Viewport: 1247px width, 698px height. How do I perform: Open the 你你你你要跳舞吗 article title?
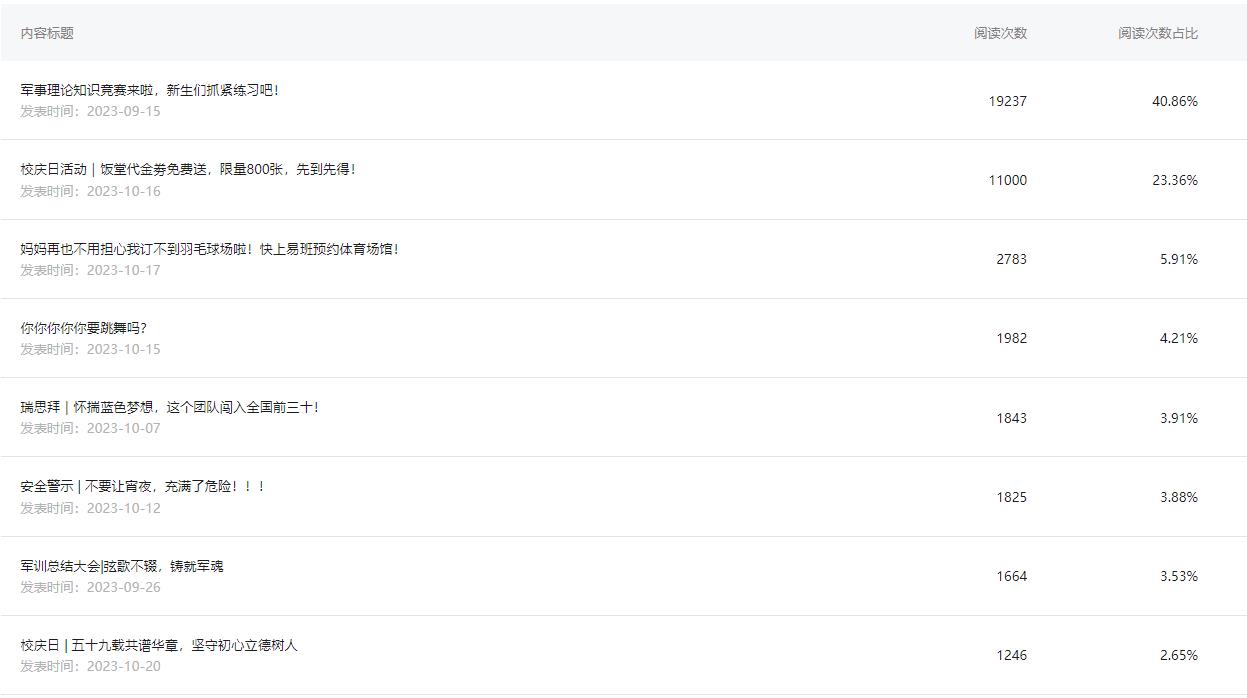point(84,328)
